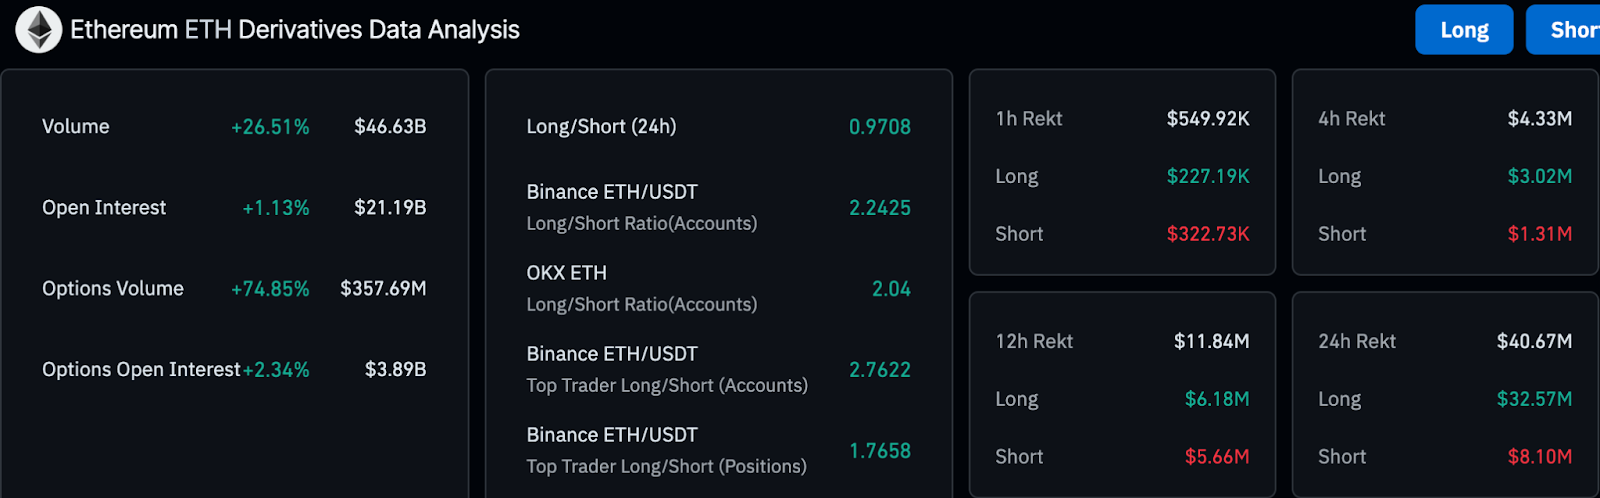Viewport: 1600px width, 498px height.
Task: Click the 12h Rekt total $11.84M
Action: 1211,342
